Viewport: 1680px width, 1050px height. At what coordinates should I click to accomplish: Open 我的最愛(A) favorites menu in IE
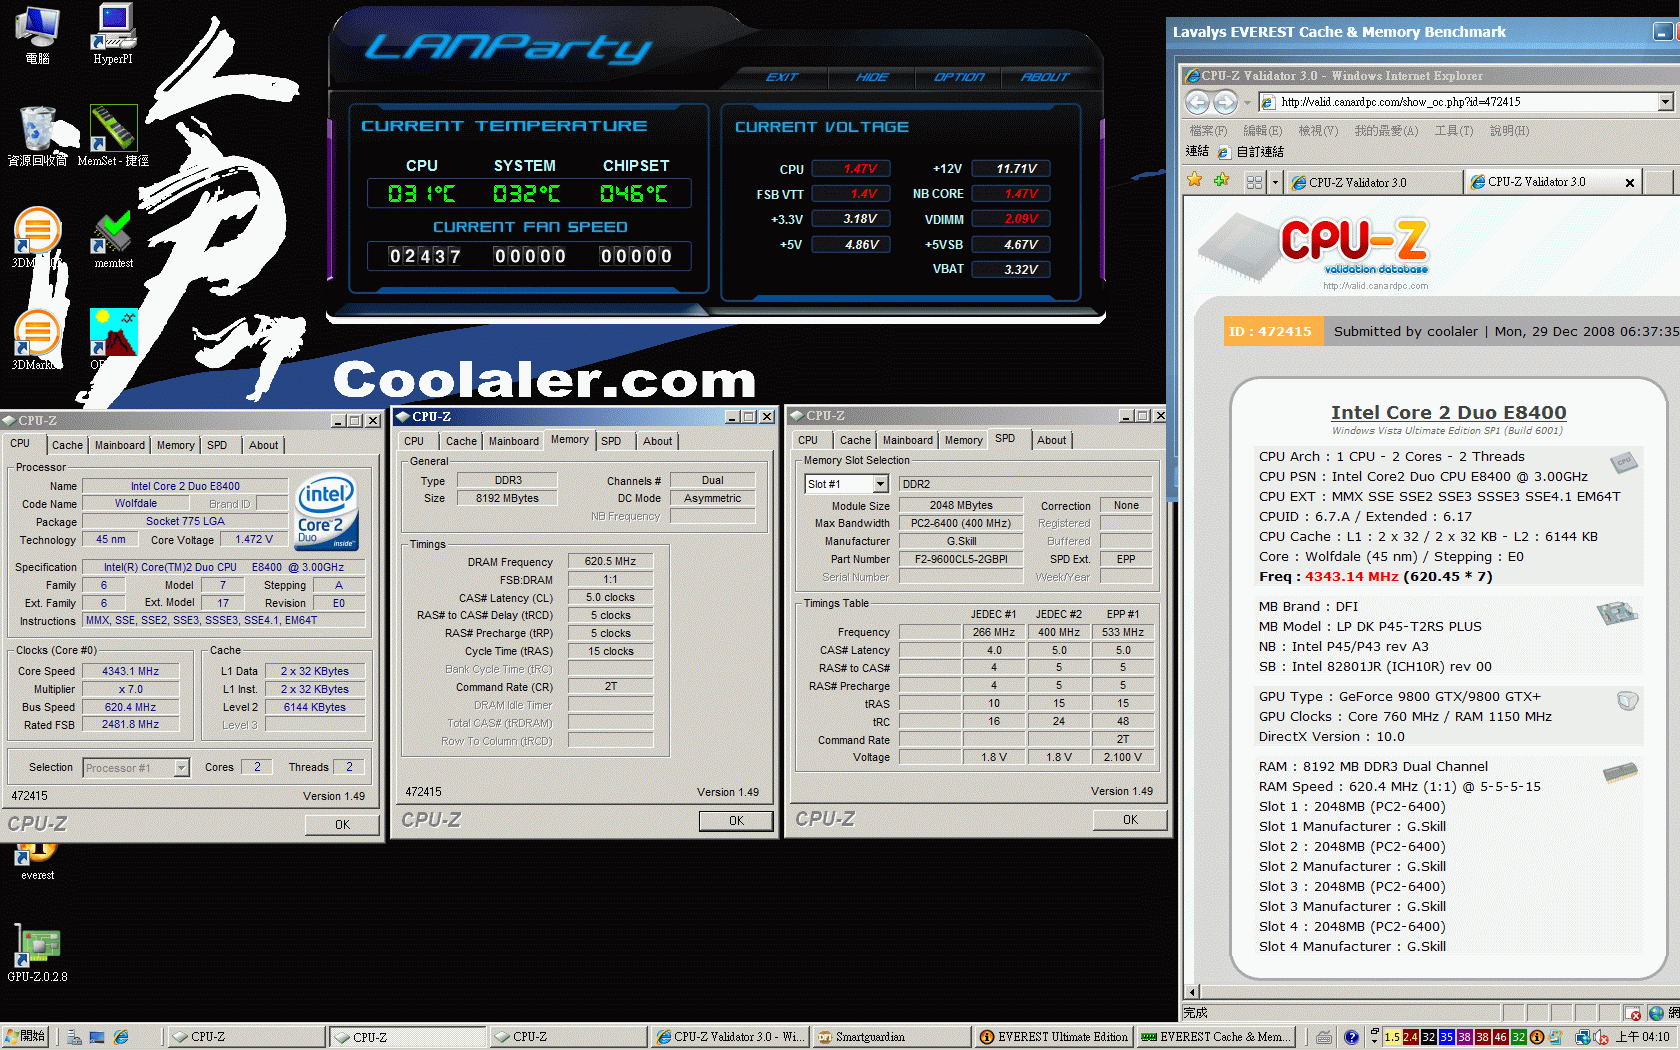(1386, 131)
